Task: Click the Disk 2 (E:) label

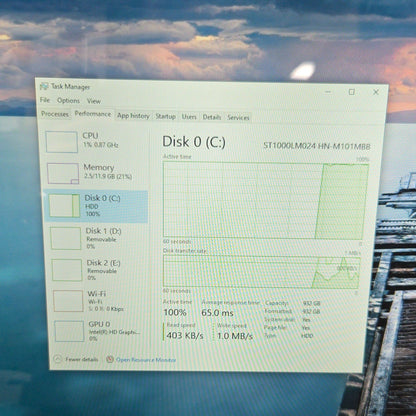Action: [x=103, y=263]
